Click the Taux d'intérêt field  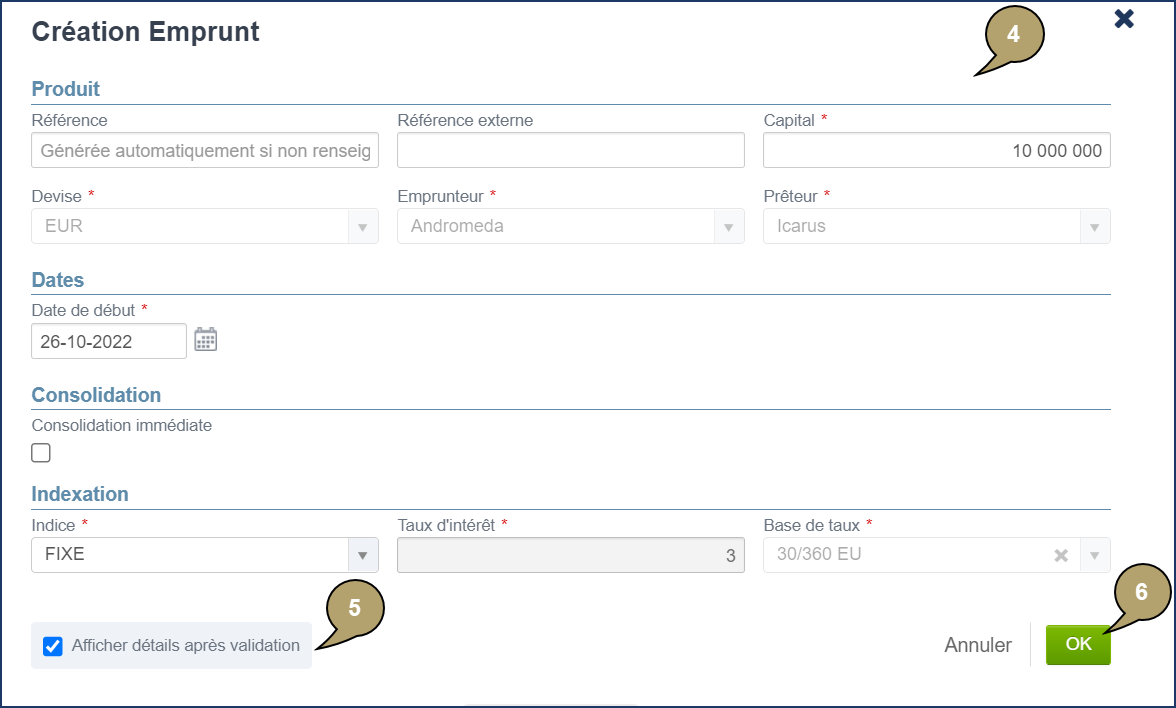(x=570, y=555)
